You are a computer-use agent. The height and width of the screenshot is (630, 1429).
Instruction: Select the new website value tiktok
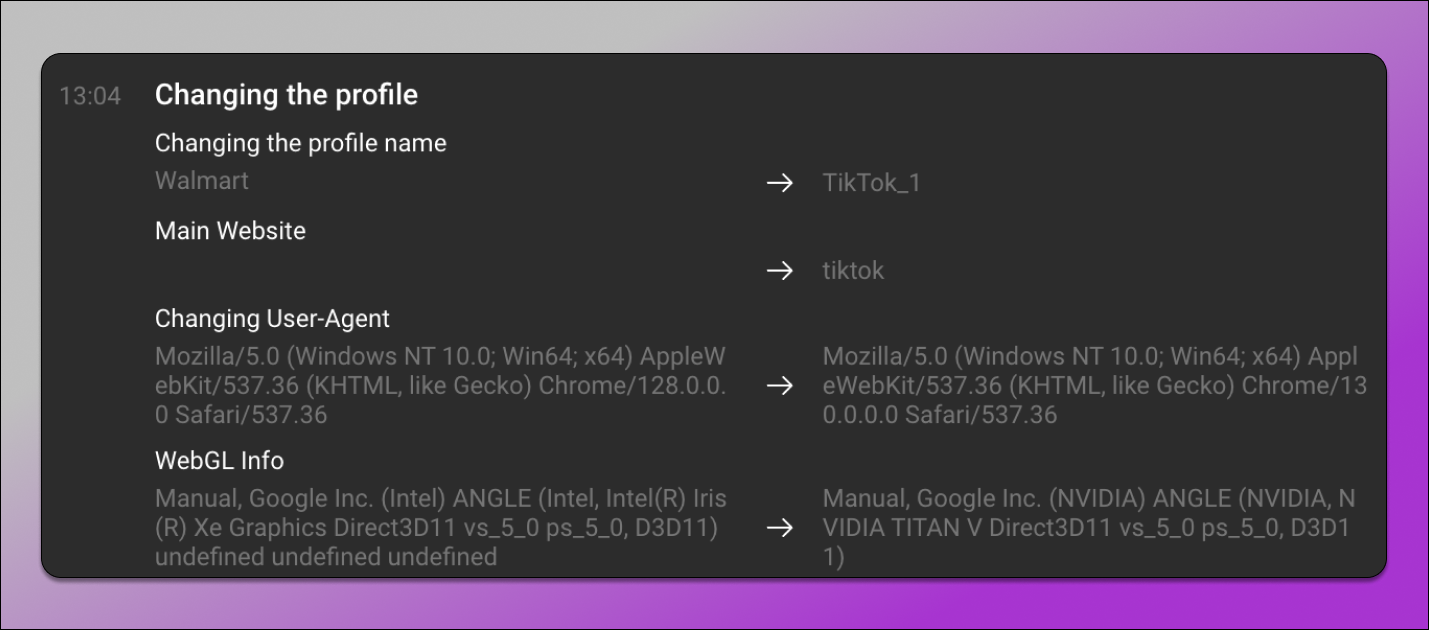pos(853,271)
